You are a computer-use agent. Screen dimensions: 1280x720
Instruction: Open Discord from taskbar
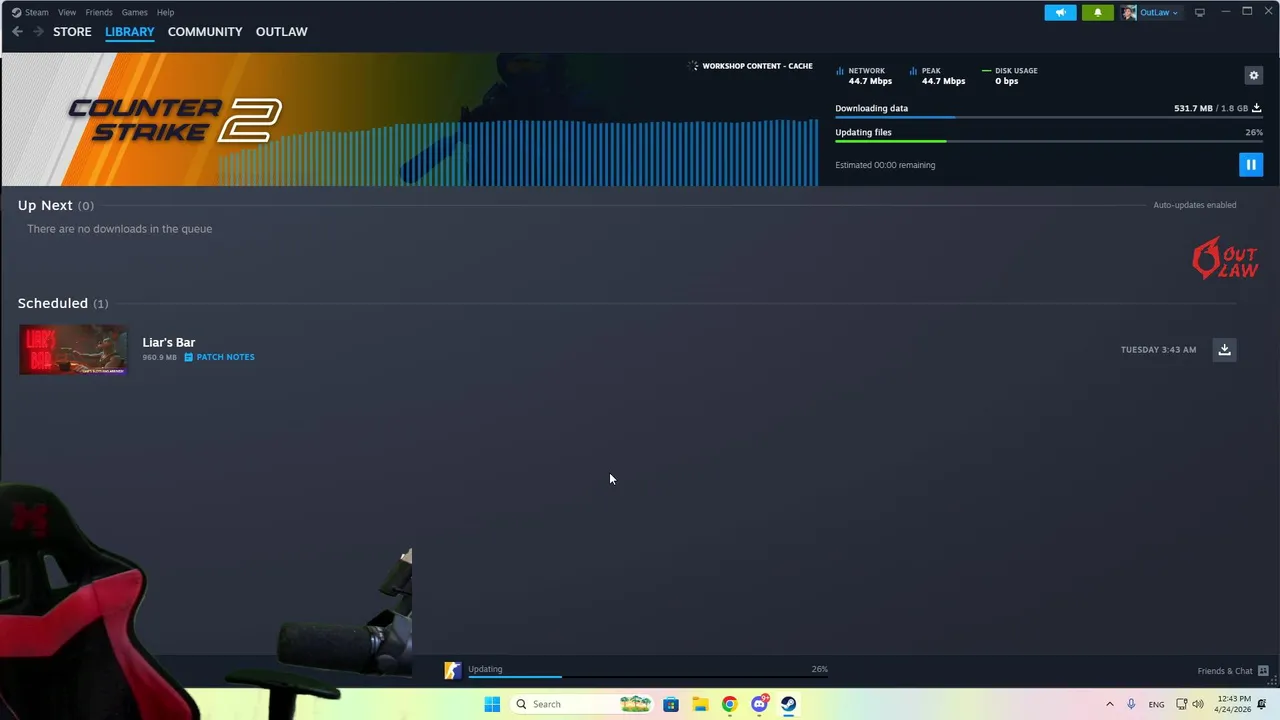(x=760, y=704)
